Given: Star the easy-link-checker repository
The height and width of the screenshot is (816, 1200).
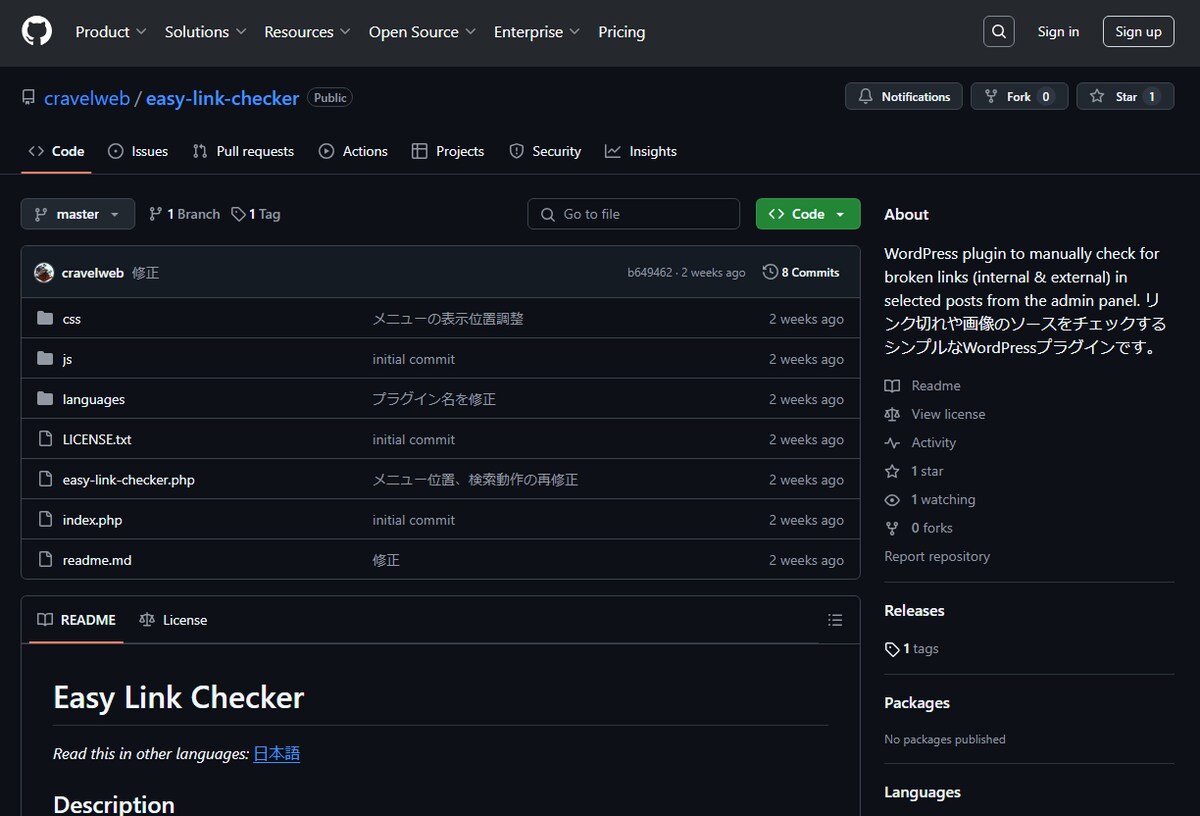Looking at the screenshot, I should pos(1125,97).
